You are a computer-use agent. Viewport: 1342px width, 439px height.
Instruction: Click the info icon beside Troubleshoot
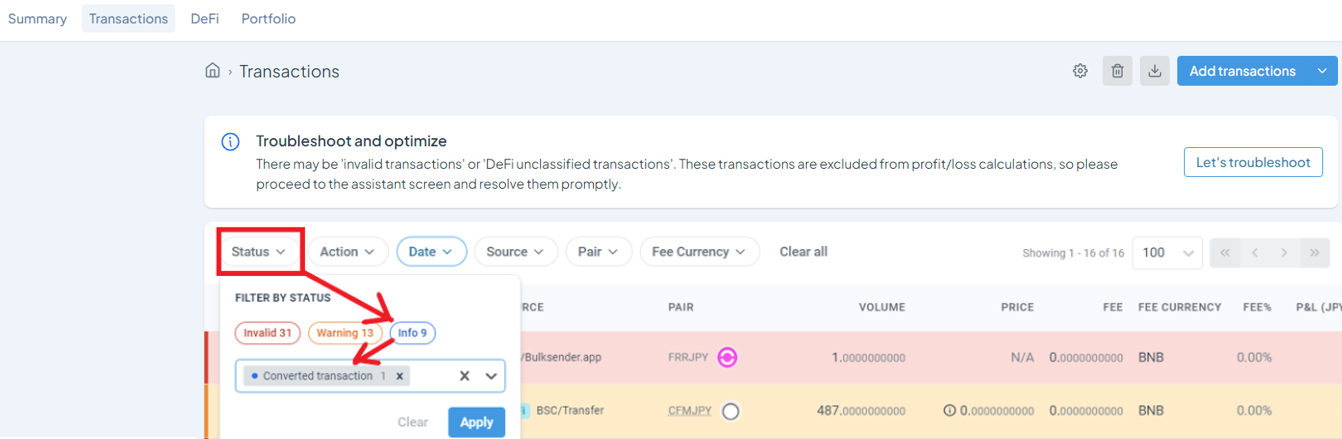pos(230,141)
